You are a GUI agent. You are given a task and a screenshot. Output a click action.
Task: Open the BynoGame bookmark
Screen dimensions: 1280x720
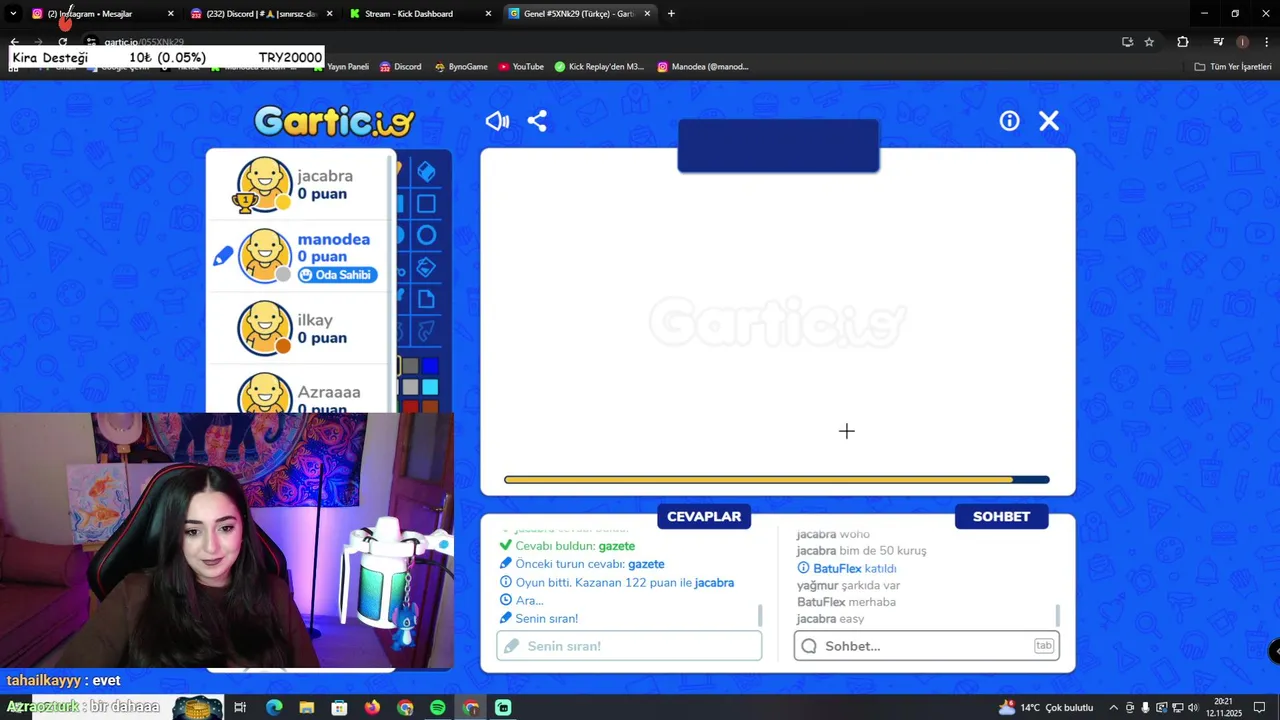click(x=461, y=67)
